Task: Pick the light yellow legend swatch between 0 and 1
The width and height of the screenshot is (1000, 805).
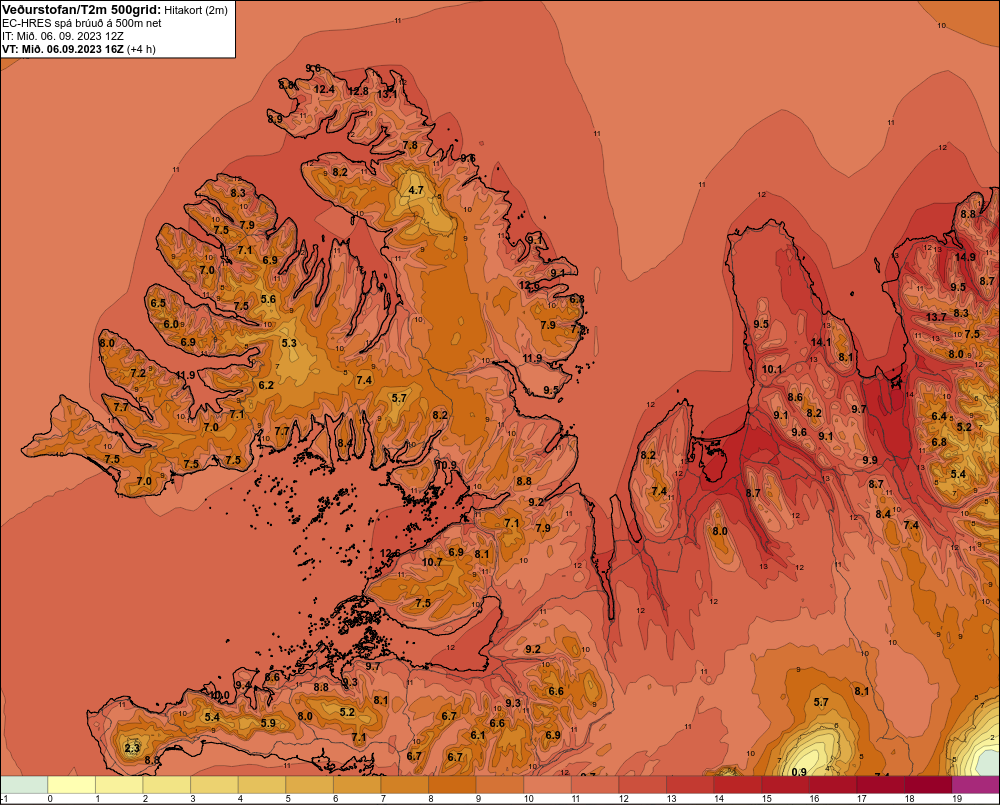Action: pos(71,784)
